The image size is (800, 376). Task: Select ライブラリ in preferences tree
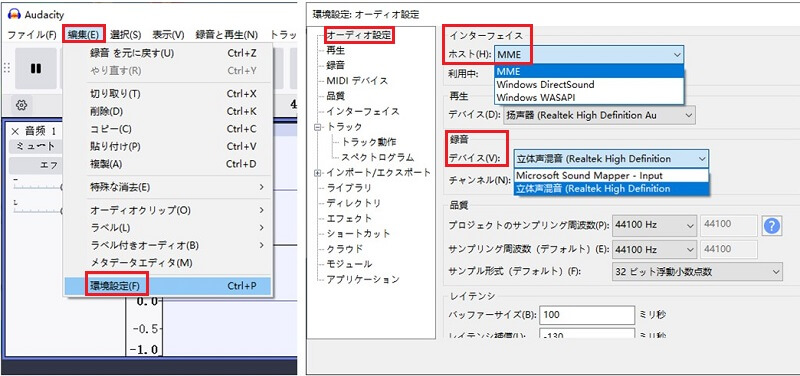[x=349, y=188]
